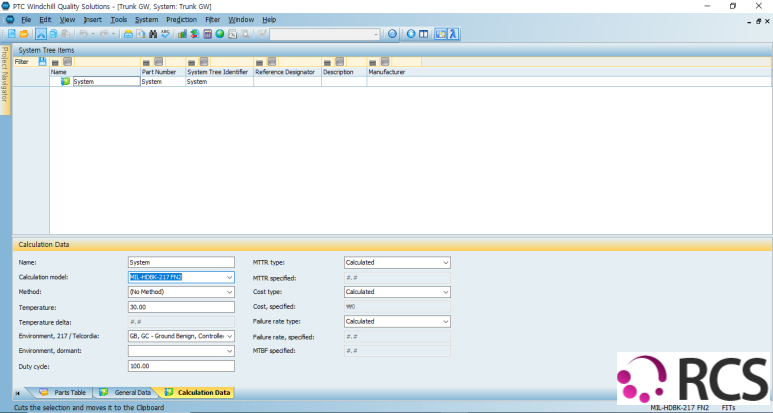Expand MTTR type dropdown
Viewport: 773px width, 413px height.
[445, 263]
